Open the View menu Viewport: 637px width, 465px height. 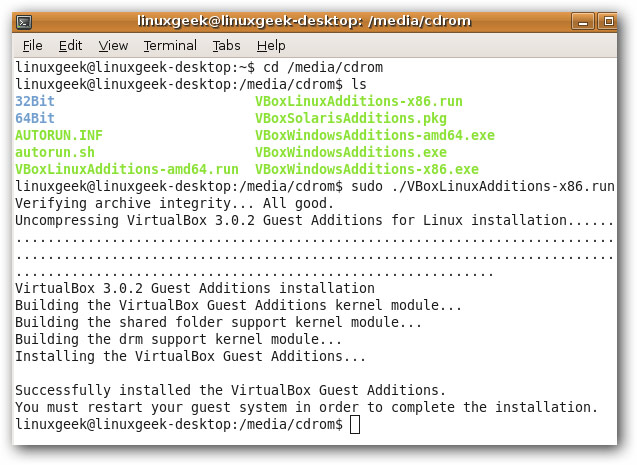(113, 45)
